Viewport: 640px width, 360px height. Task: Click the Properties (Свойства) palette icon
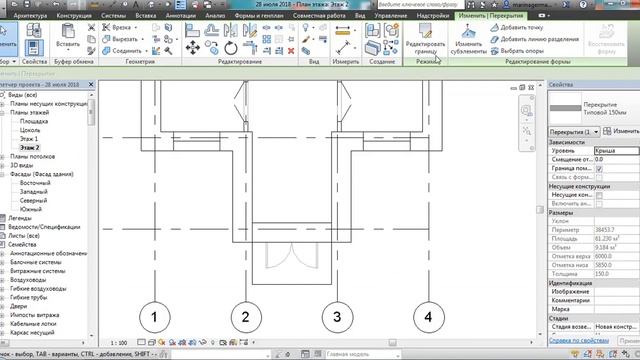tap(34, 48)
